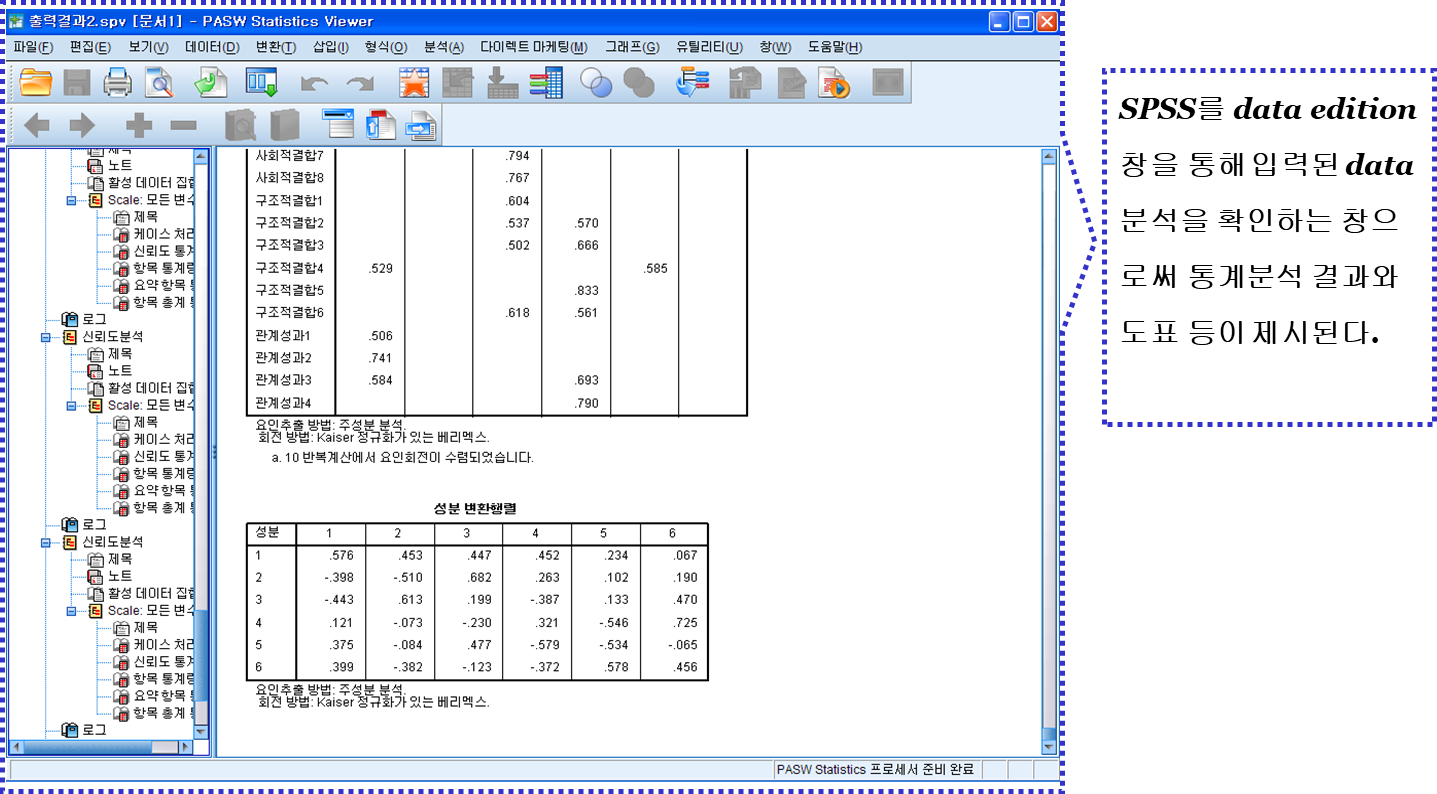Click the Export output icon with green arrow

click(210, 82)
